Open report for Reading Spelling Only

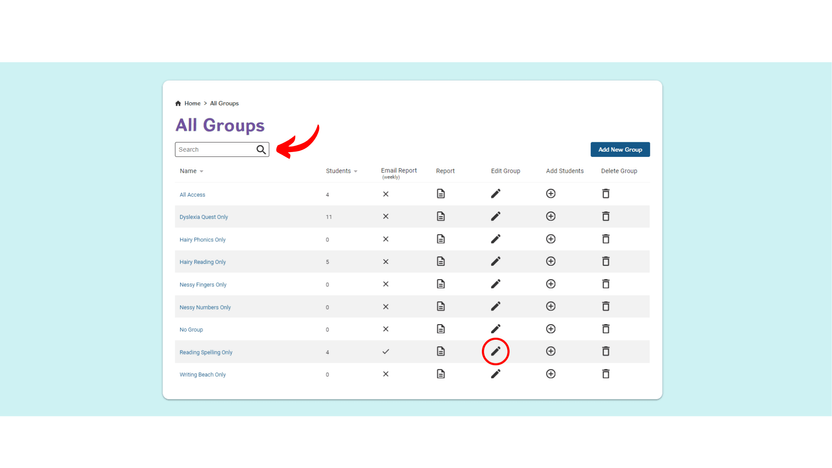pos(441,351)
